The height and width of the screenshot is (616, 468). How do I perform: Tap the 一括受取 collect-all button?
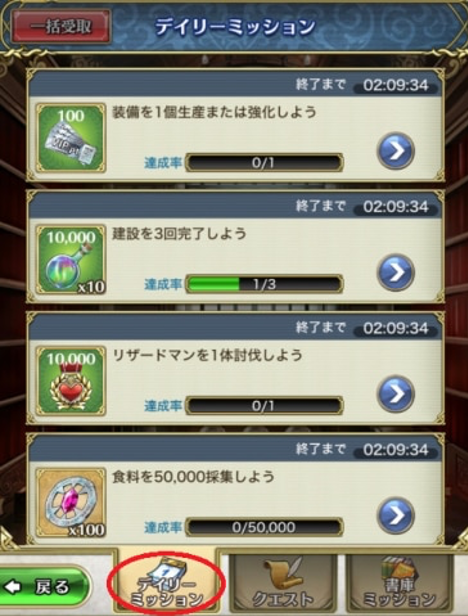coord(61,27)
